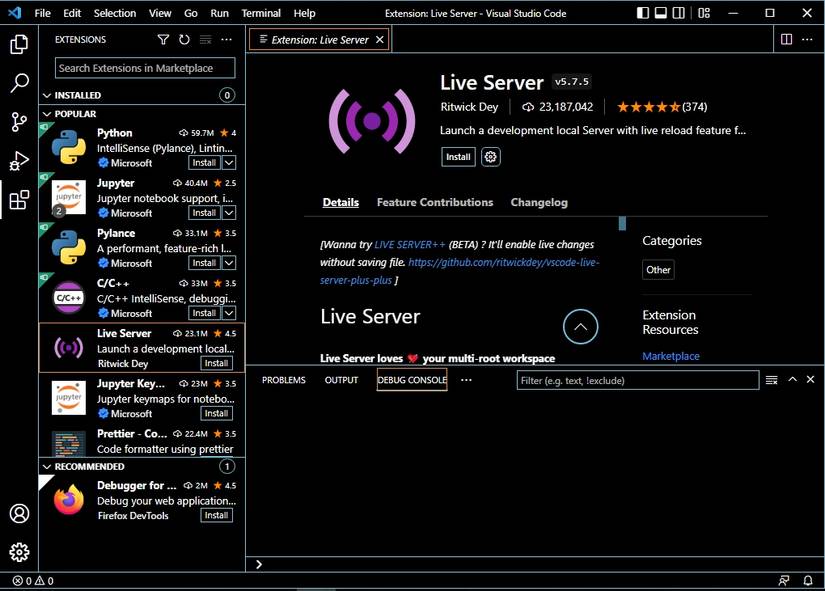
Task: Click the filter extensions funnel icon
Action: 163,40
